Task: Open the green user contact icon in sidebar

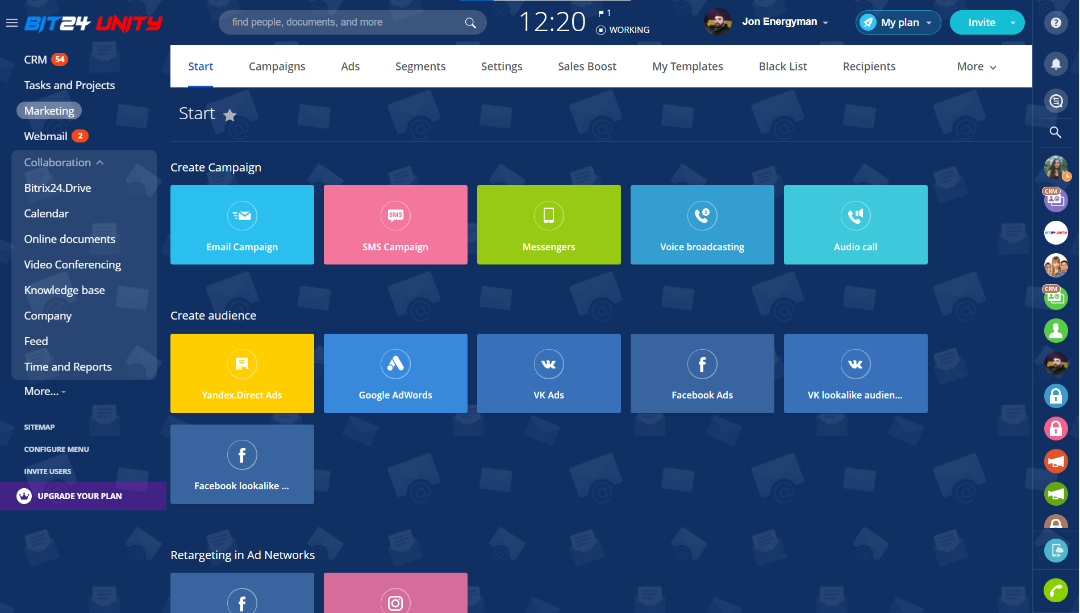Action: [x=1056, y=331]
